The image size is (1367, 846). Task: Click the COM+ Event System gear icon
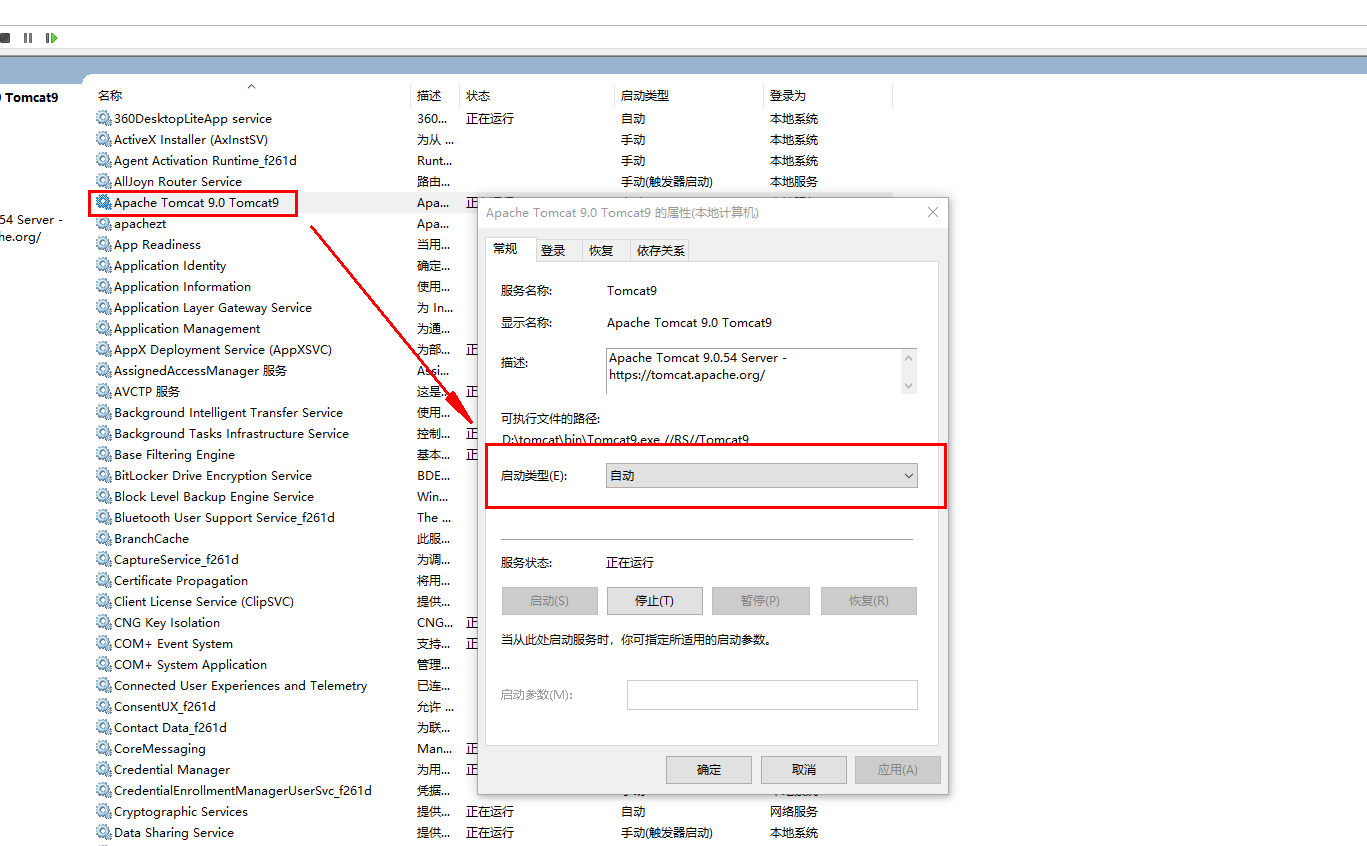click(104, 643)
